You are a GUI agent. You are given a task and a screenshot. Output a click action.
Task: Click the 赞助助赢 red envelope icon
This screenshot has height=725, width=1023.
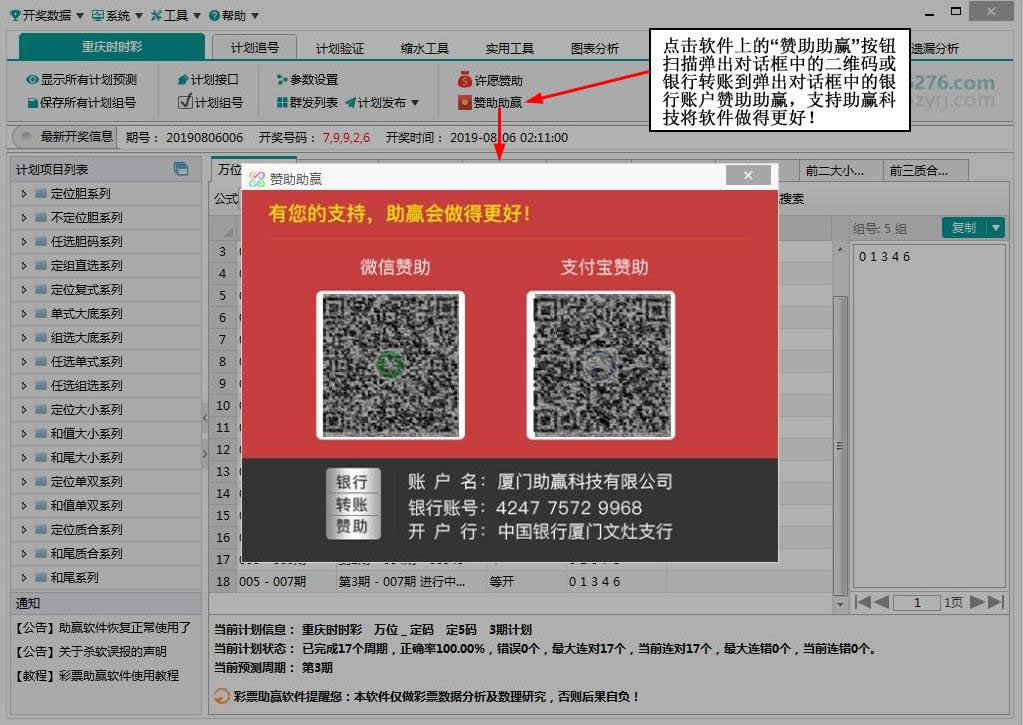[465, 102]
